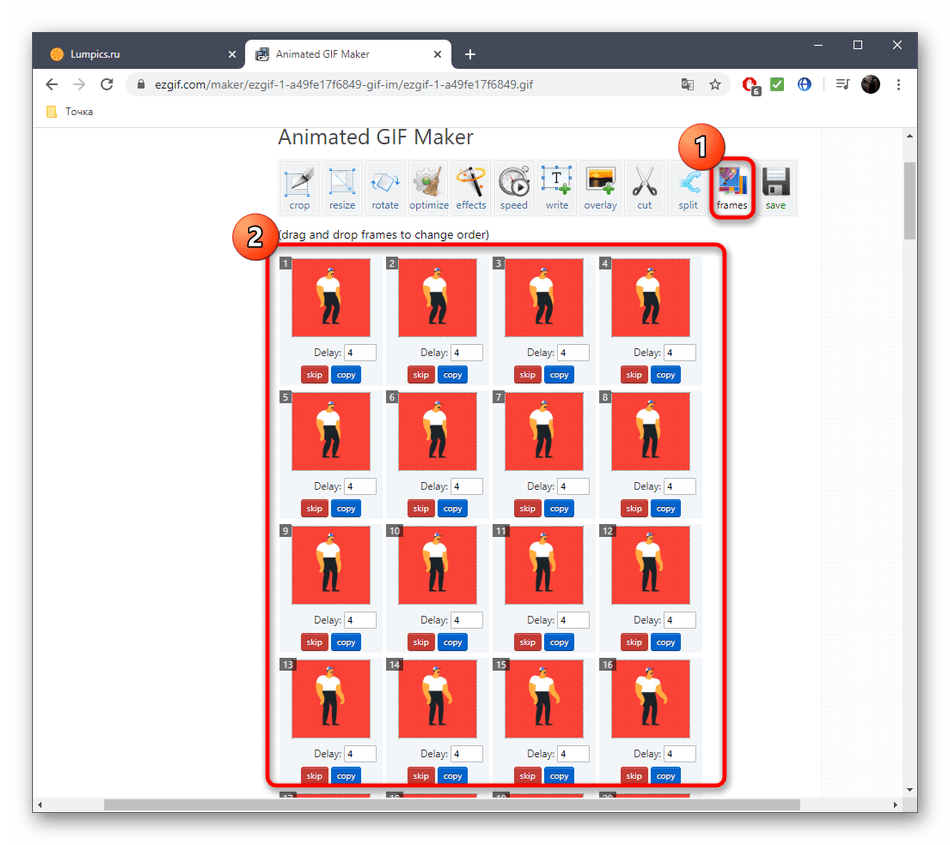
Task: Open the cut tool
Action: pyautogui.click(x=644, y=188)
